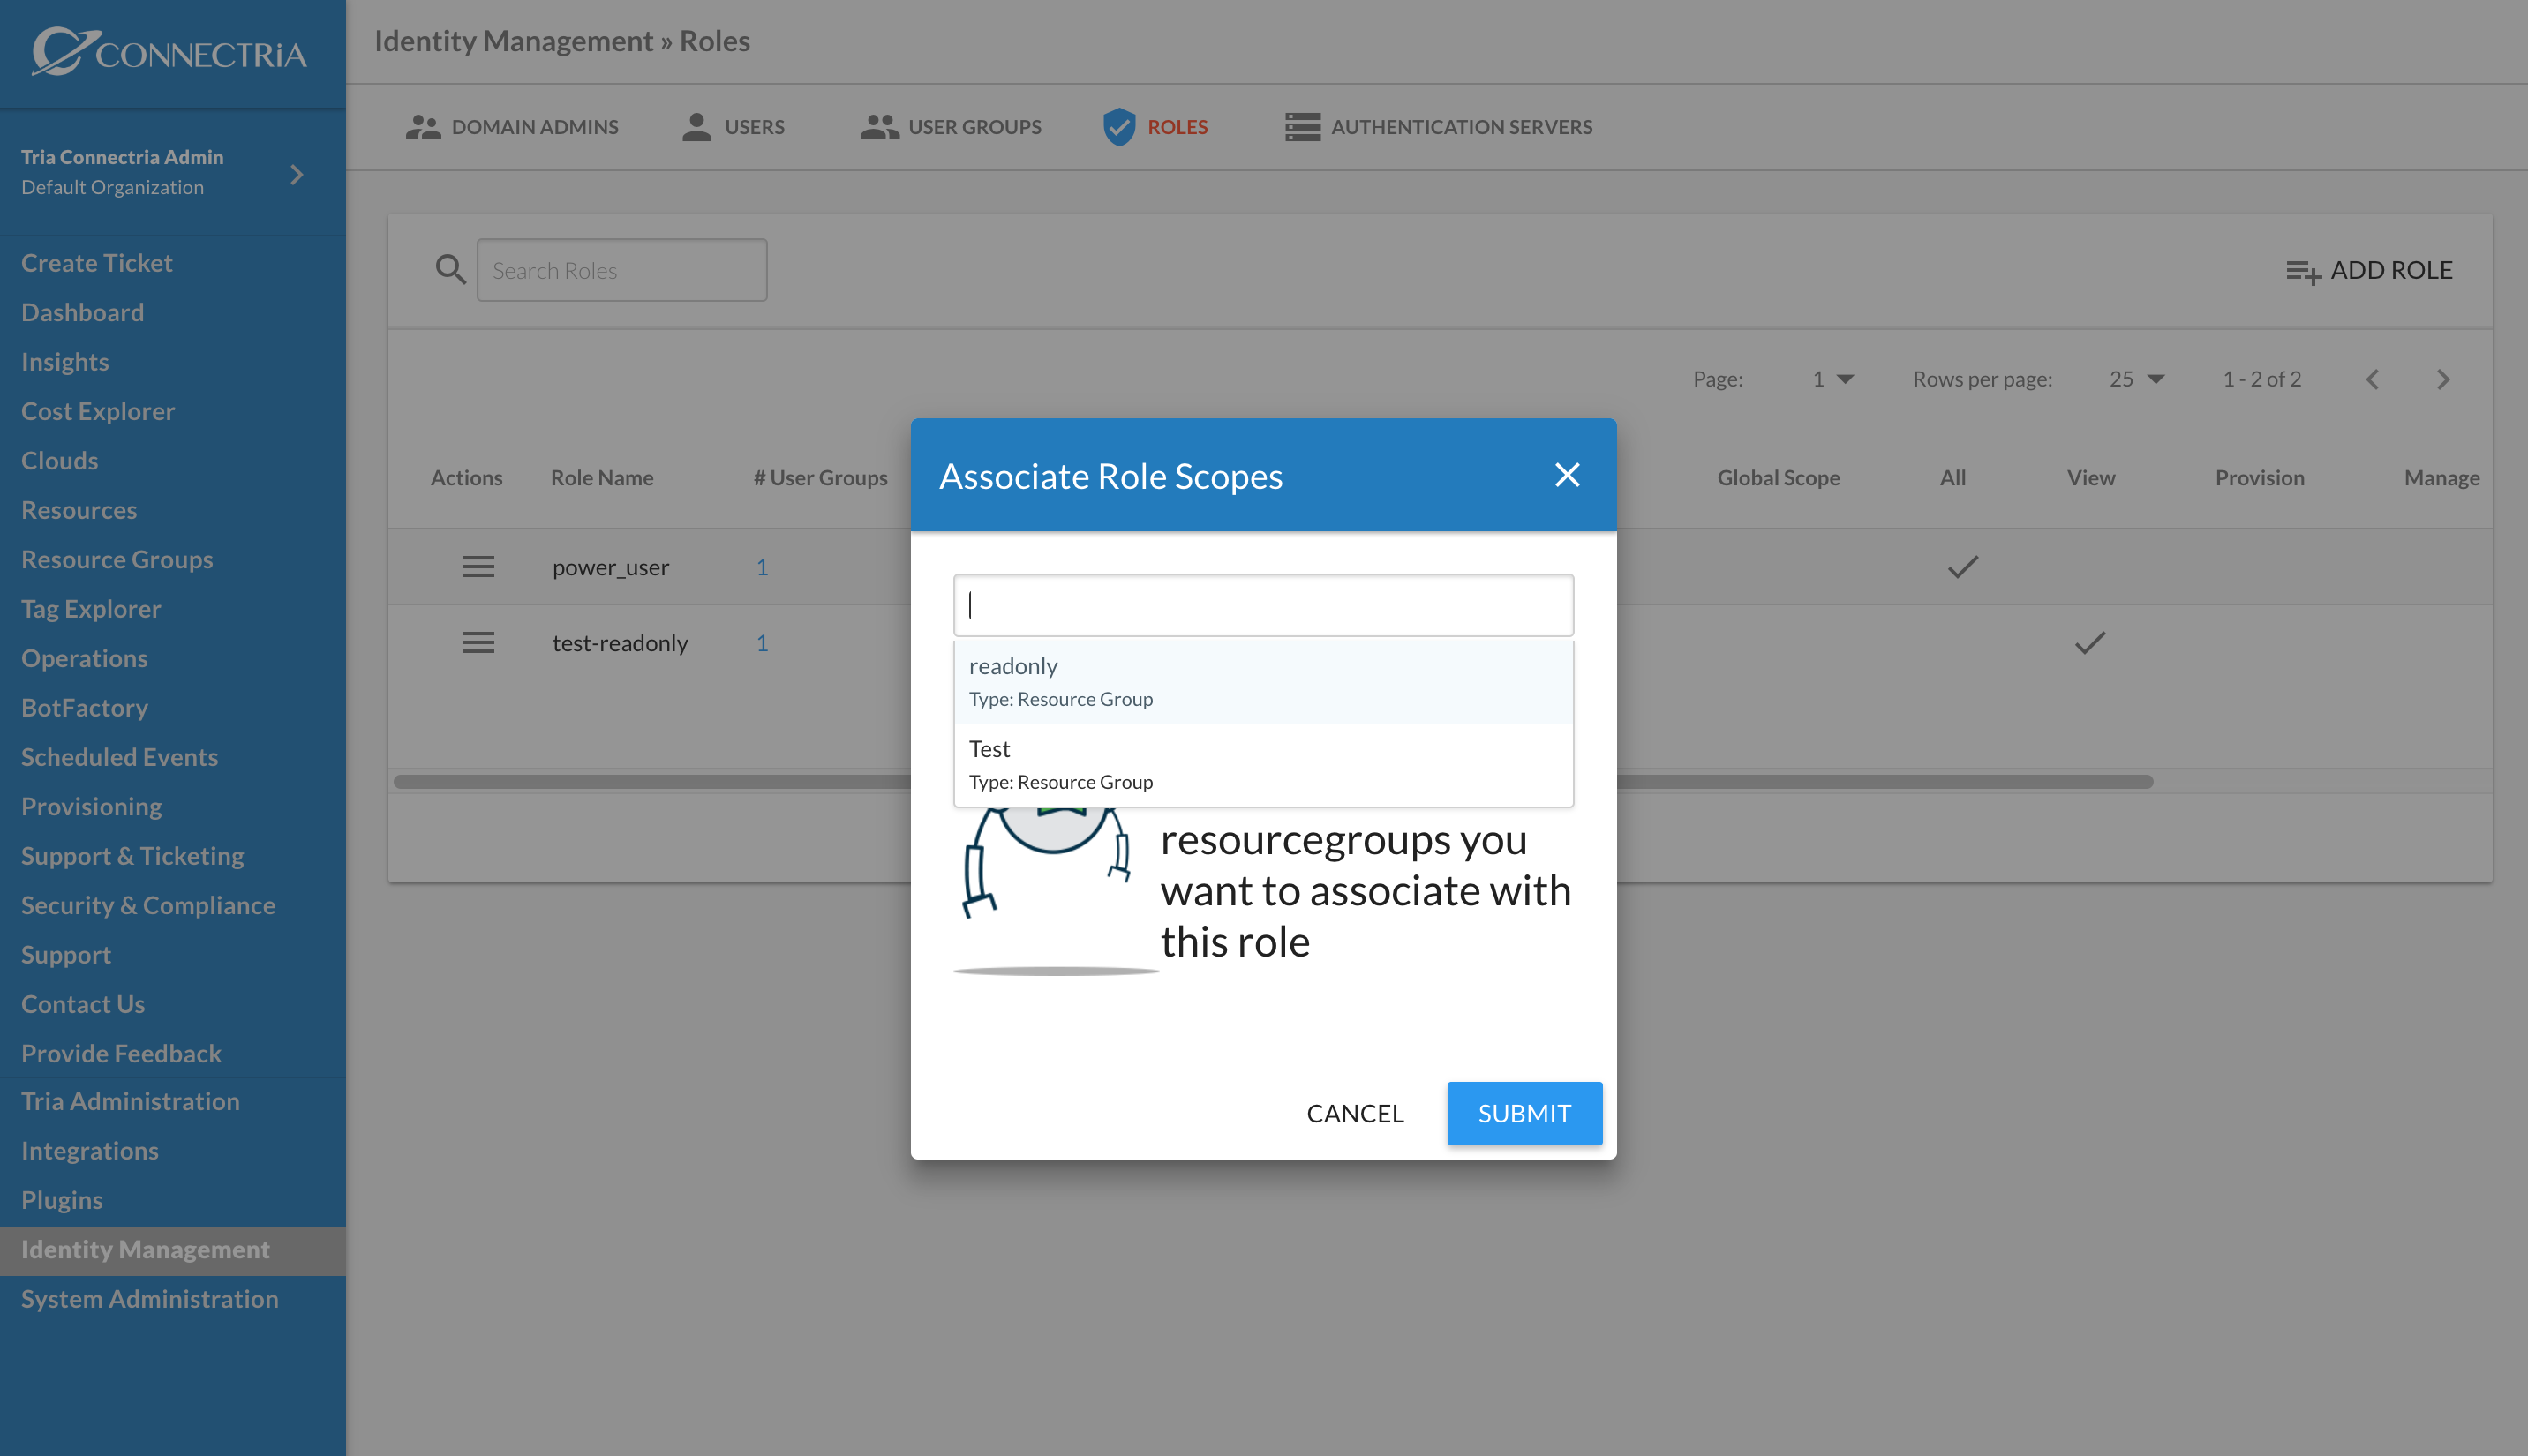2528x1456 pixels.
Task: Open Tria Administration
Action: click(130, 1100)
